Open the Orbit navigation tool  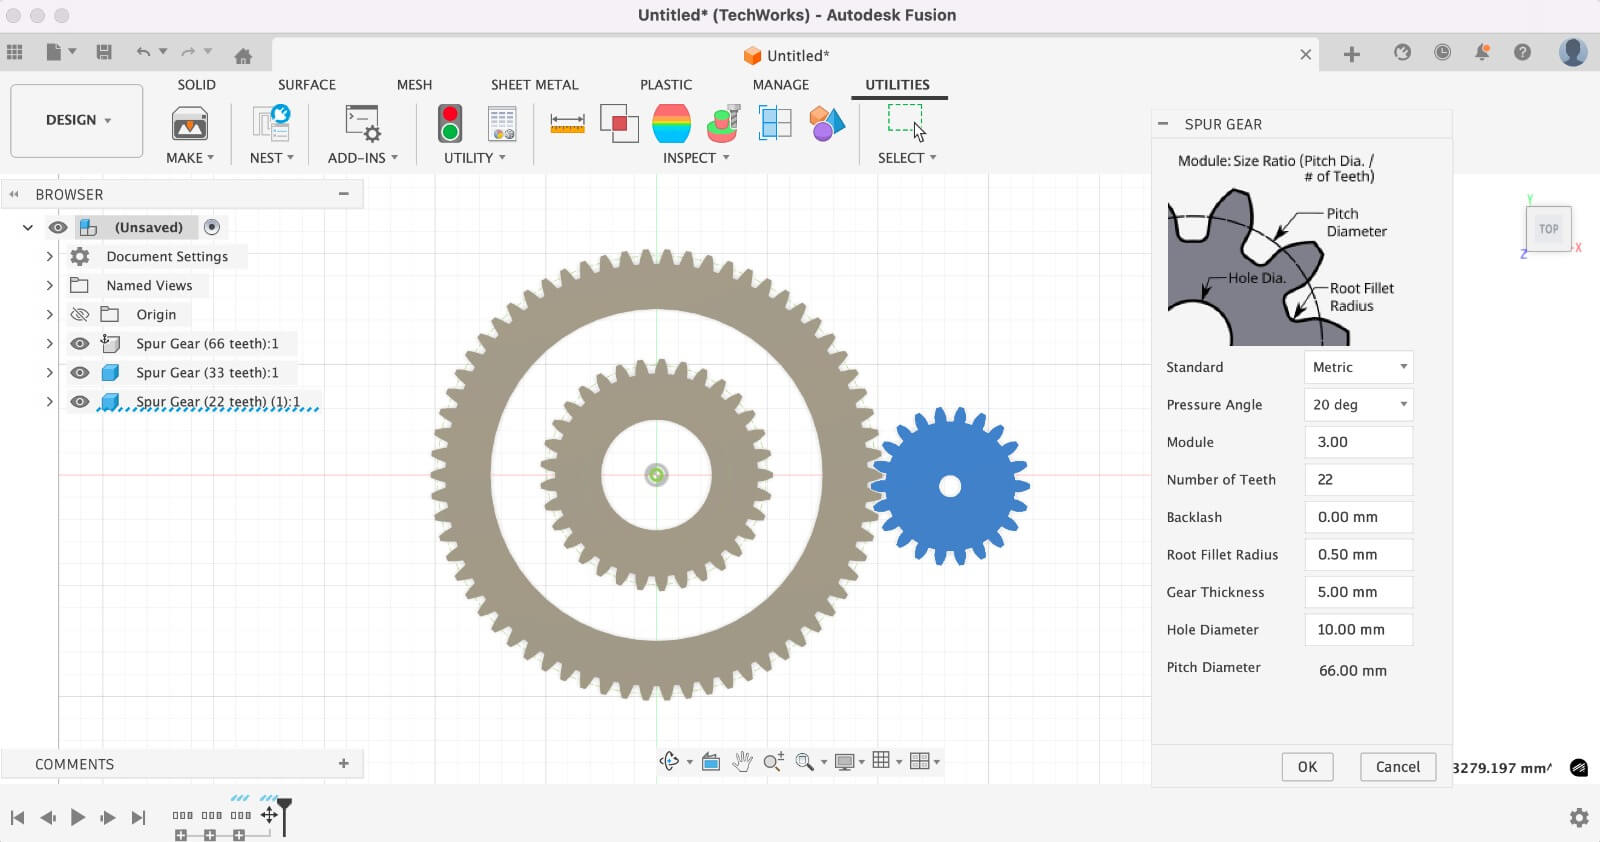click(x=669, y=762)
